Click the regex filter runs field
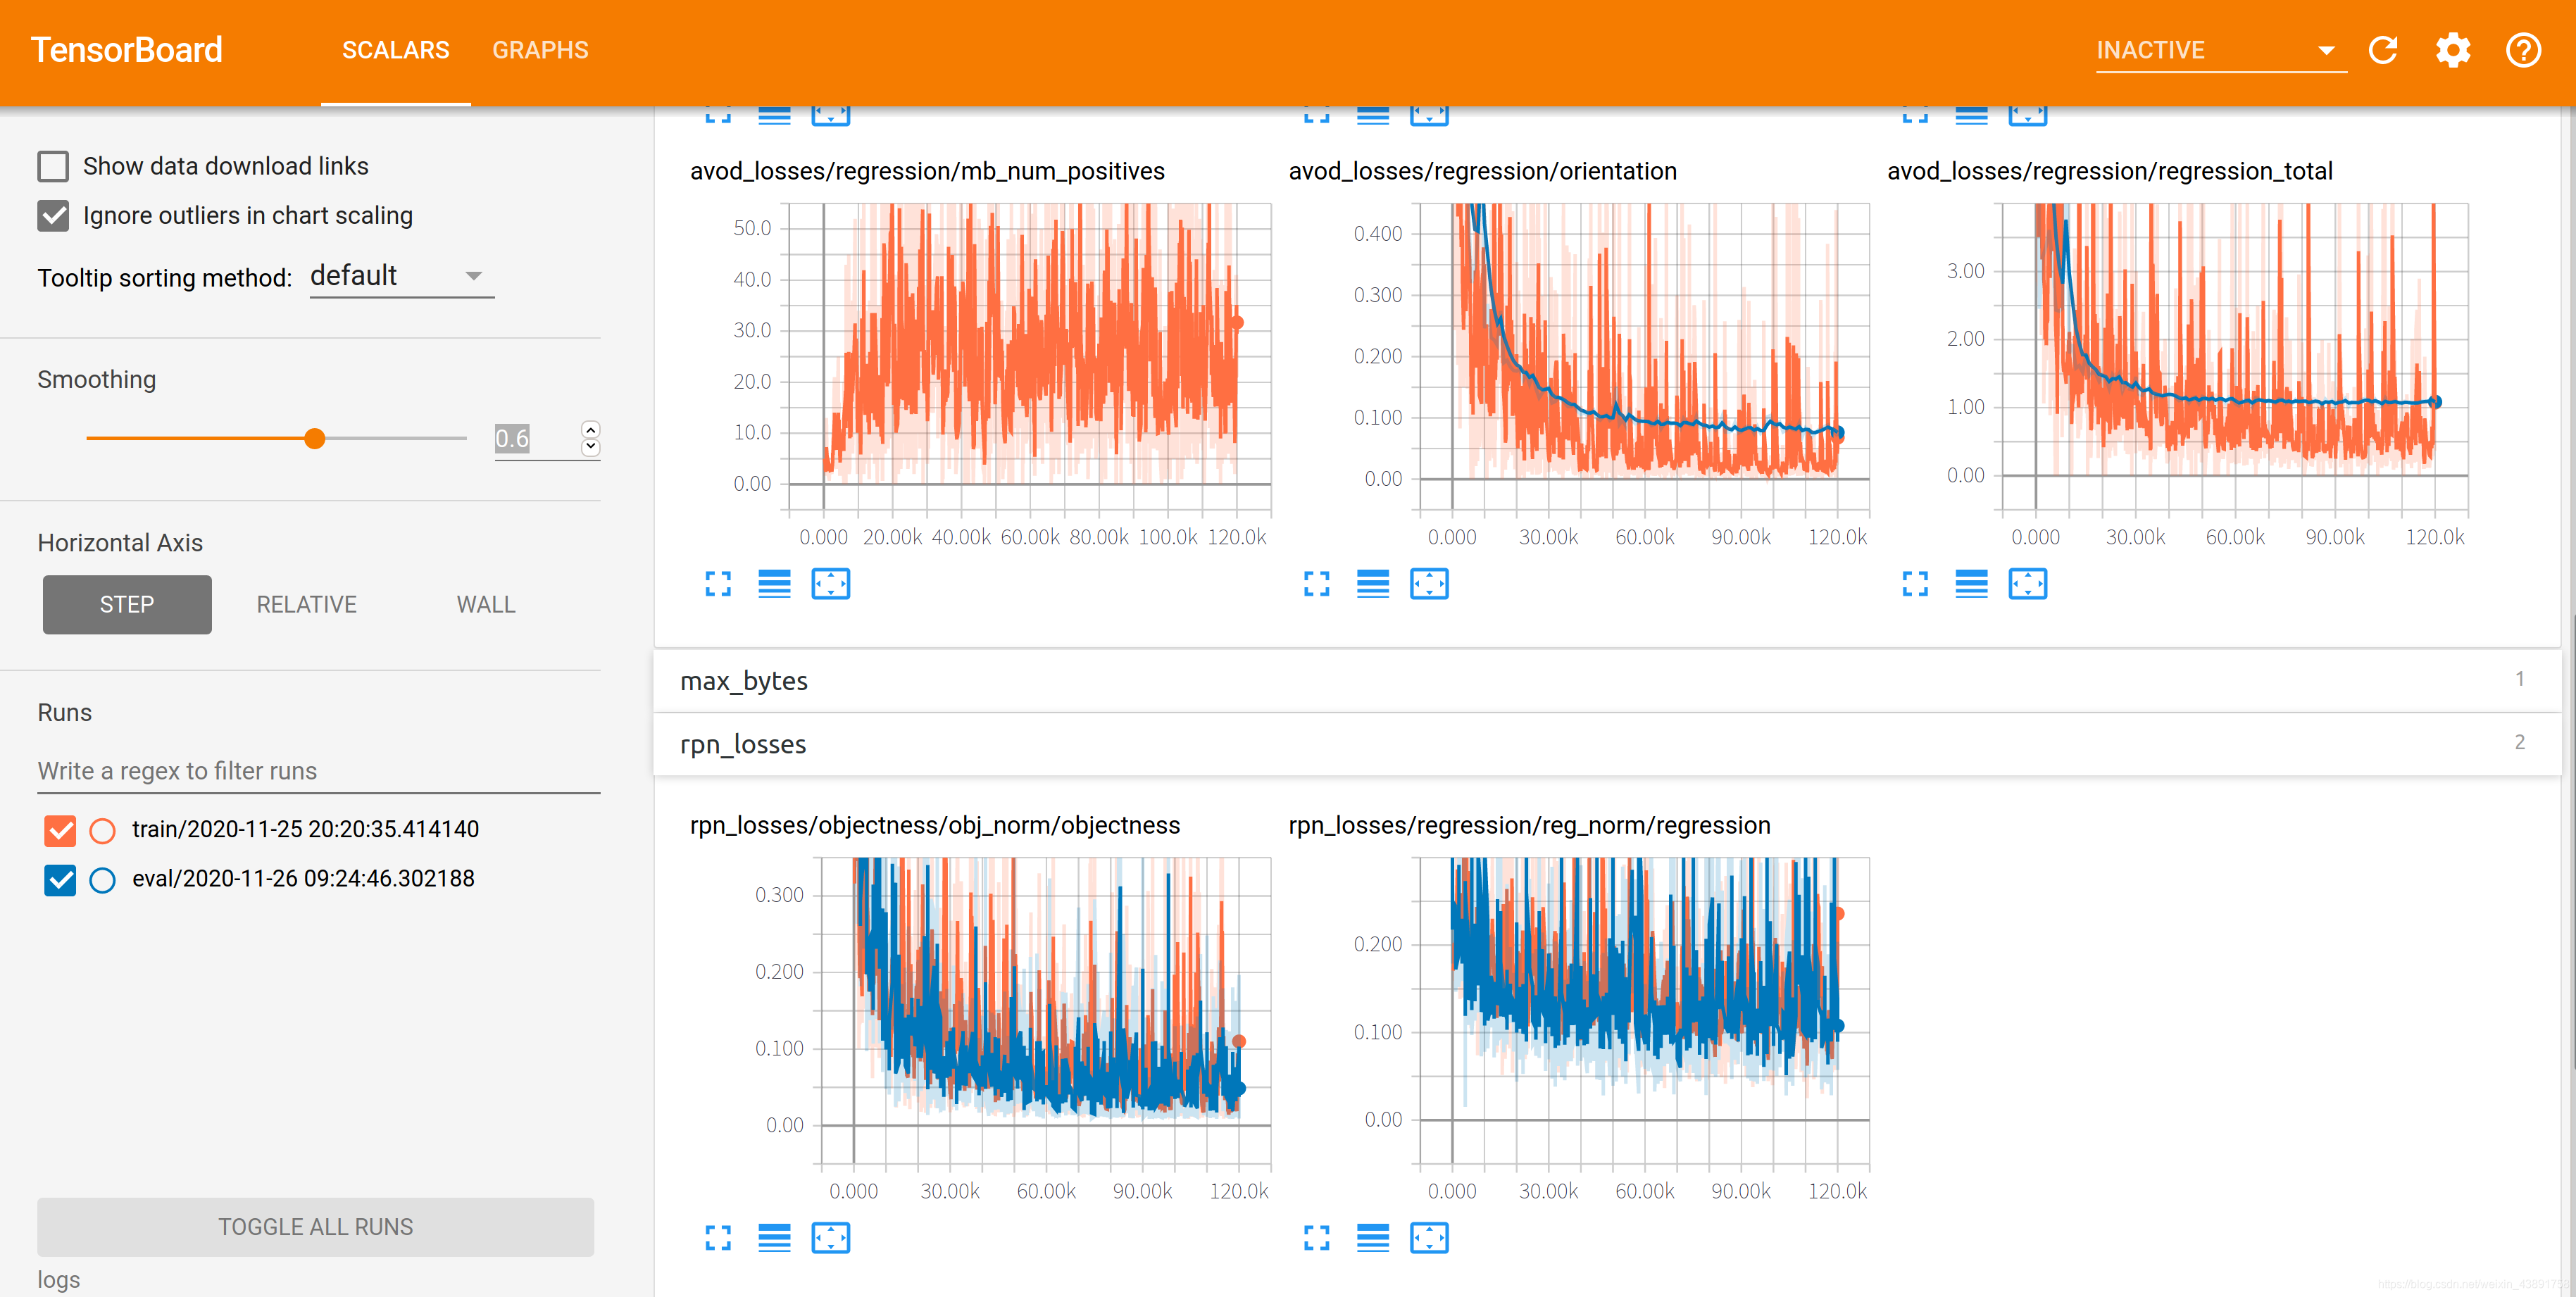This screenshot has height=1297, width=2576. 318,771
